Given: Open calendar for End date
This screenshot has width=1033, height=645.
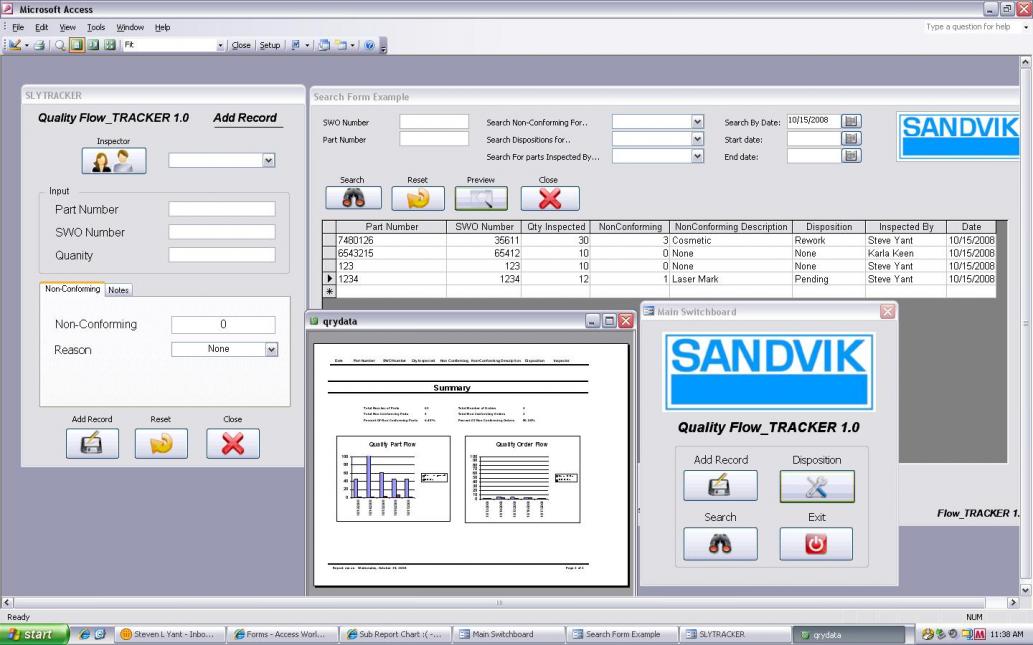Looking at the screenshot, I should pos(851,156).
